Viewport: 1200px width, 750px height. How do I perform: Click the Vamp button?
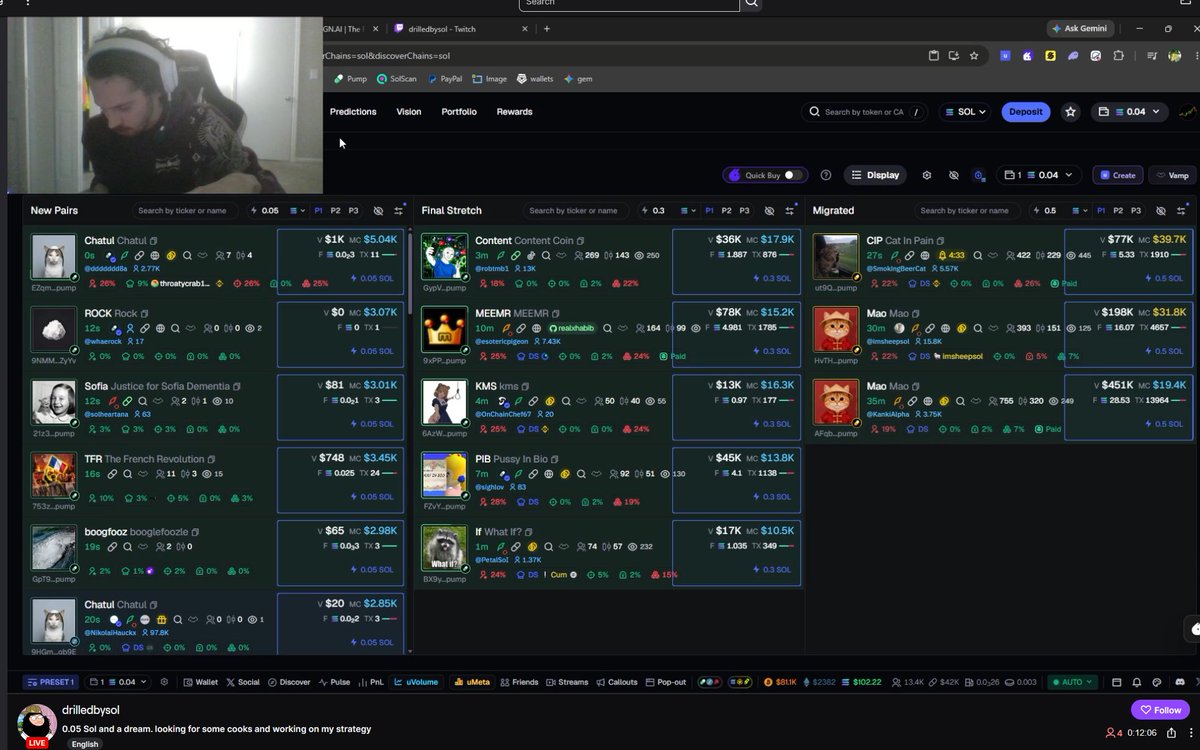(x=1173, y=175)
